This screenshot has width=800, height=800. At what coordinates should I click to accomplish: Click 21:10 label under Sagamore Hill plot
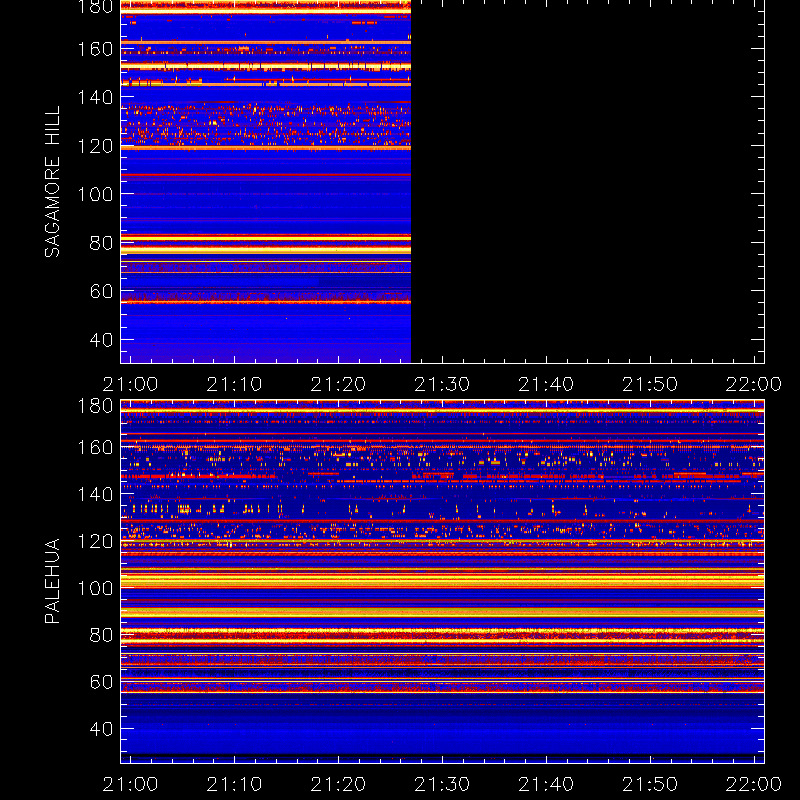234,384
